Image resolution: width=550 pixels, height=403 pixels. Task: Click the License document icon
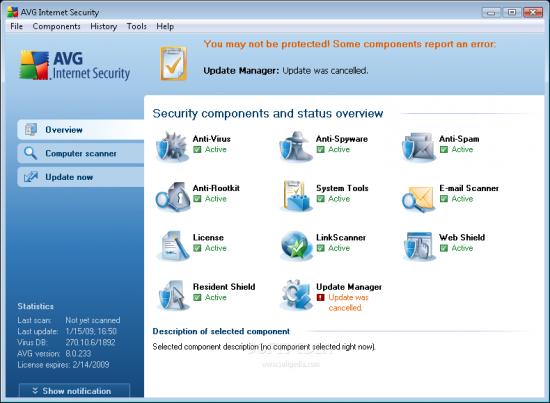pos(173,246)
